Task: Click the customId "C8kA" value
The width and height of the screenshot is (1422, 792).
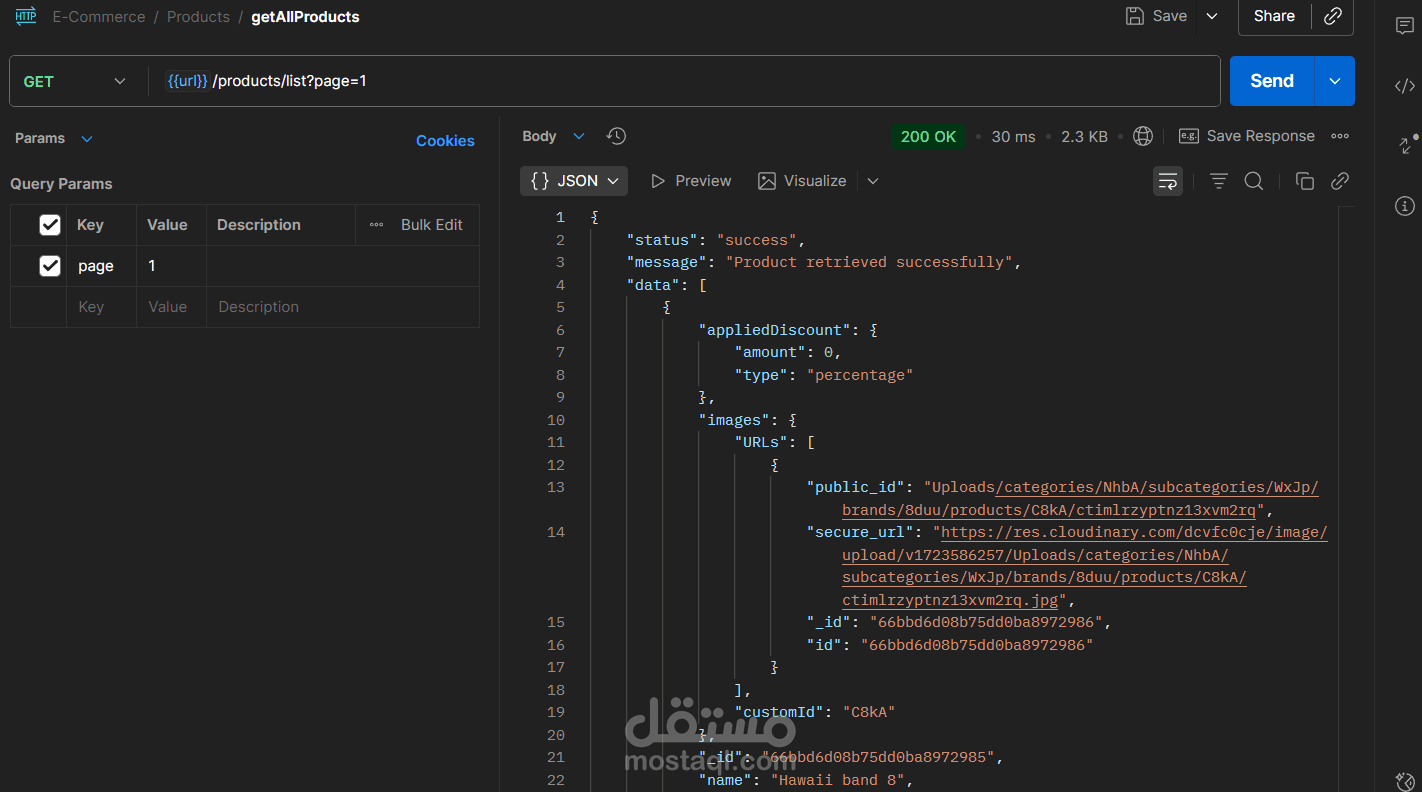Action: coord(869,712)
